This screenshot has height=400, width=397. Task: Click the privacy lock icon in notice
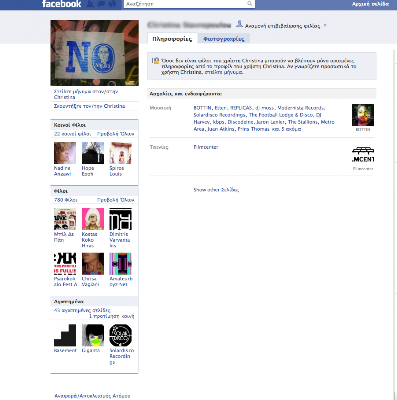pos(155,61)
